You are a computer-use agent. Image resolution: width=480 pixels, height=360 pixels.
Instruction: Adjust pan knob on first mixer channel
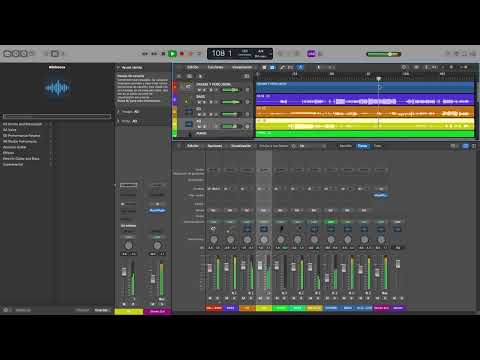(214, 239)
